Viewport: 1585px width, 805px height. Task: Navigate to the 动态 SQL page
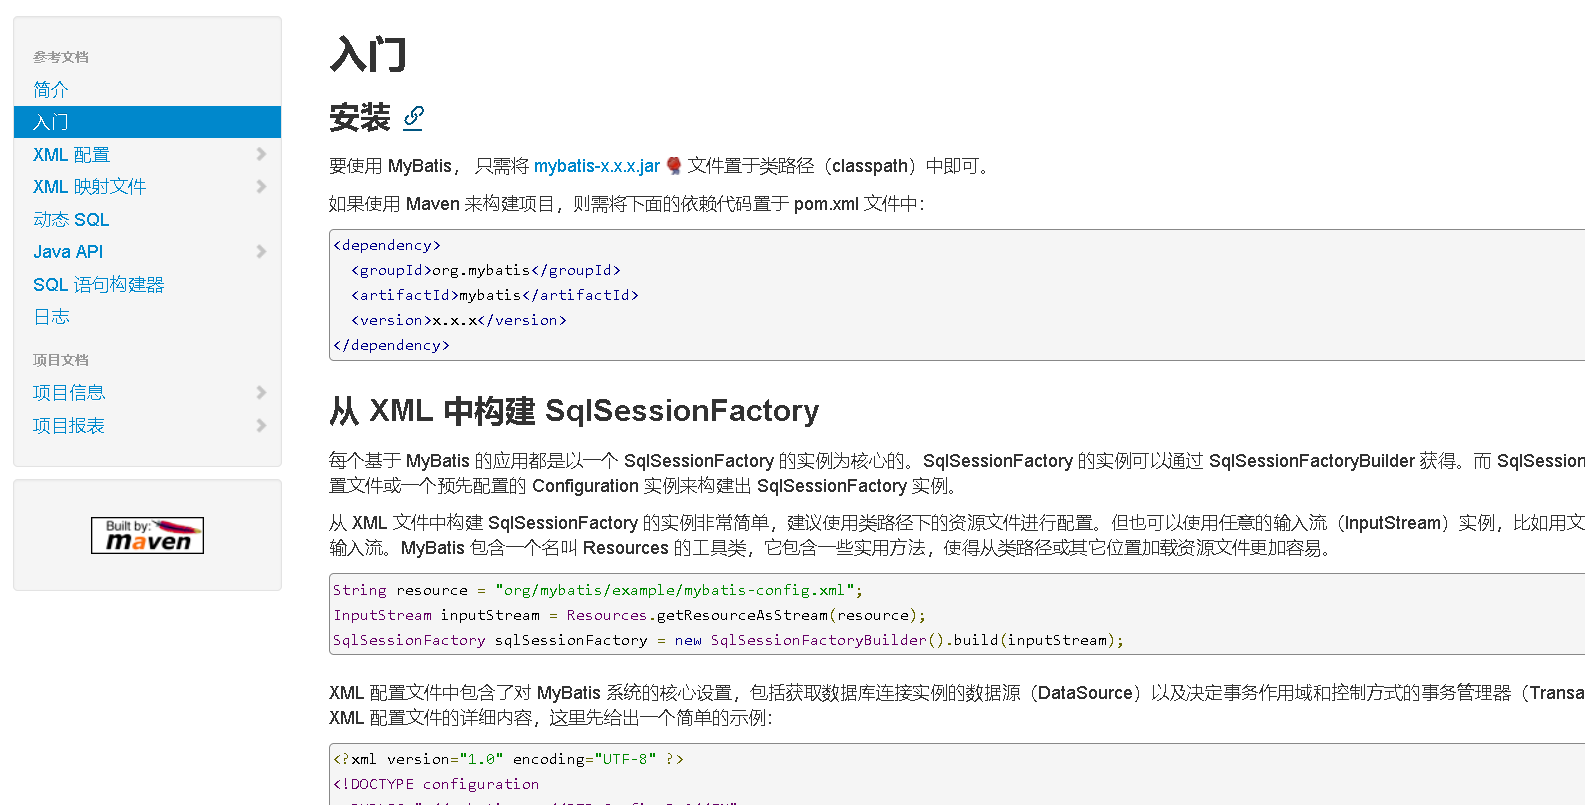71,220
